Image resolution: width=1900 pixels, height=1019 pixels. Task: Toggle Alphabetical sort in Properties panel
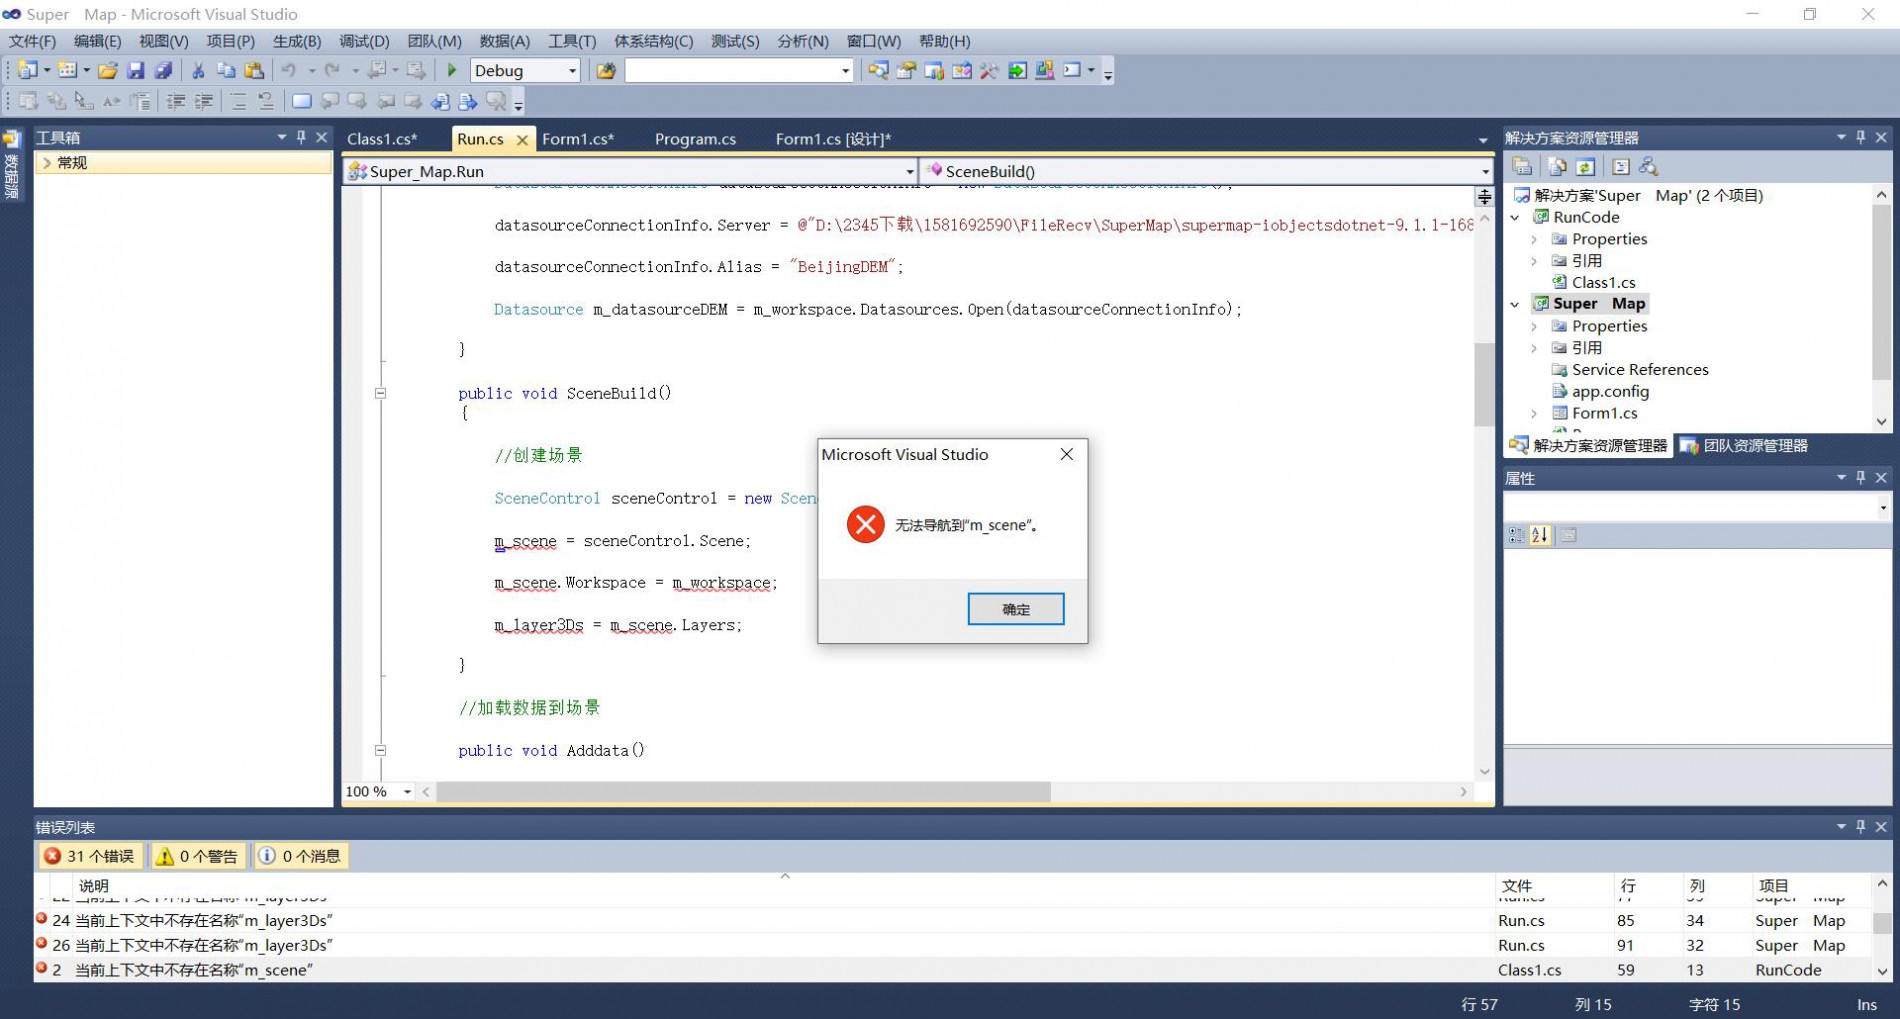(1540, 536)
